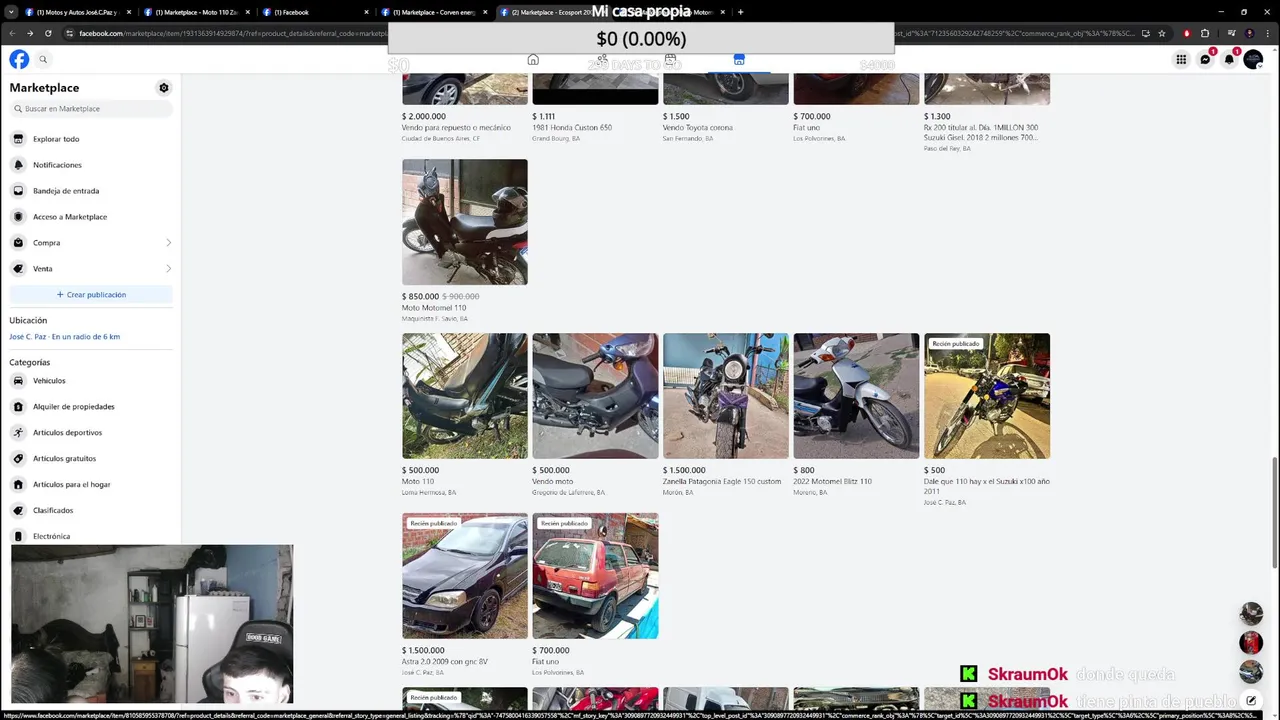Screen dimensions: 1280x720
Task: Click Explorar todo sidebar icon
Action: 18,139
